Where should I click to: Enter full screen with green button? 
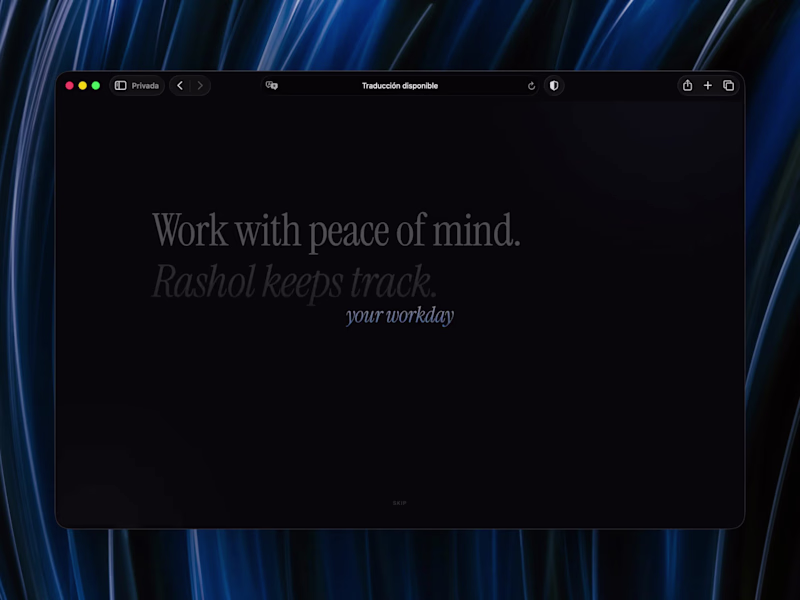tap(95, 85)
